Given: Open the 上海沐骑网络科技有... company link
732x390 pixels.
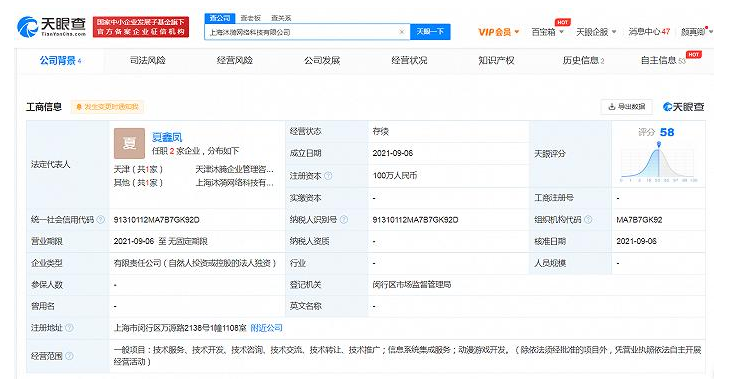Looking at the screenshot, I should click(234, 183).
